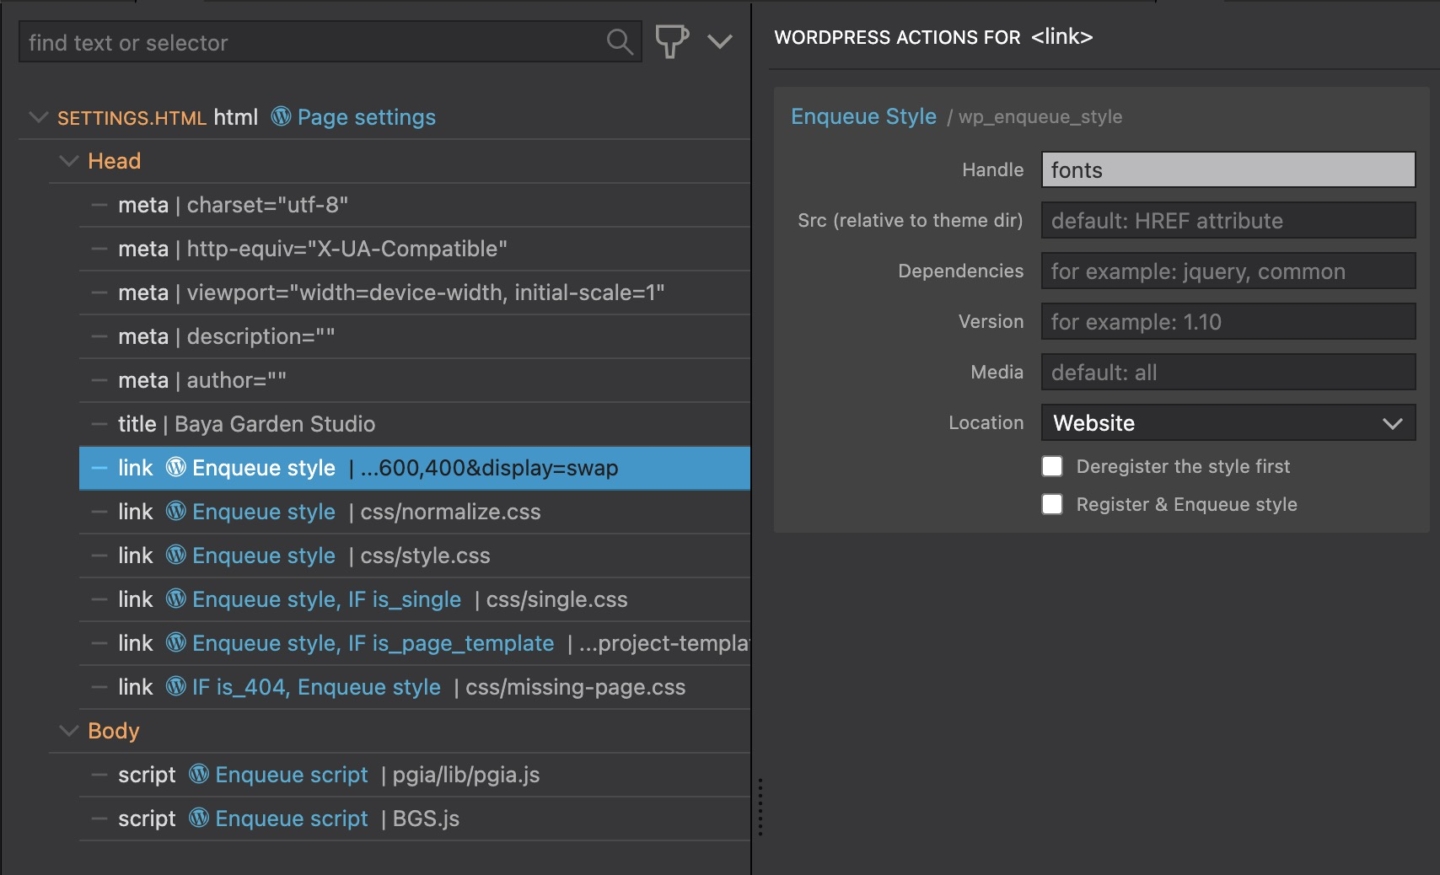Click the WordPress icon beside pgia.js script
The height and width of the screenshot is (875, 1440).
[x=197, y=774]
